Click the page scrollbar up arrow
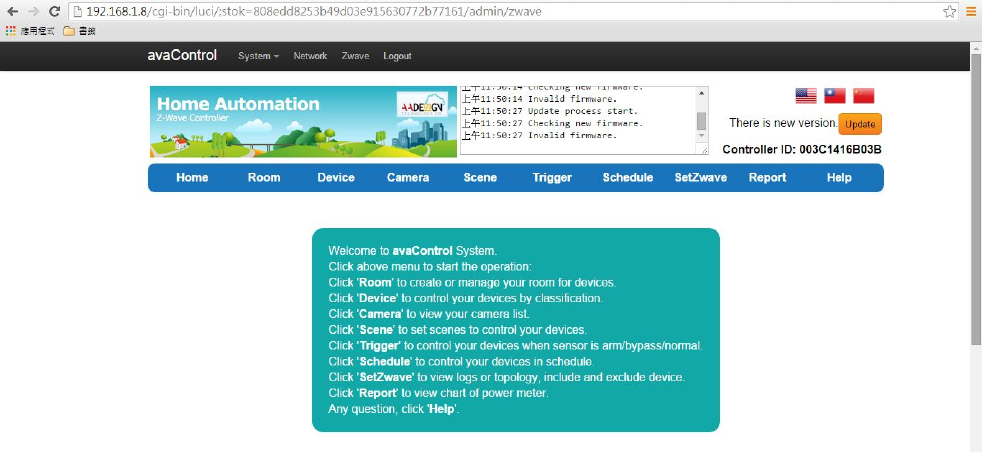The image size is (982, 452). tap(976, 48)
